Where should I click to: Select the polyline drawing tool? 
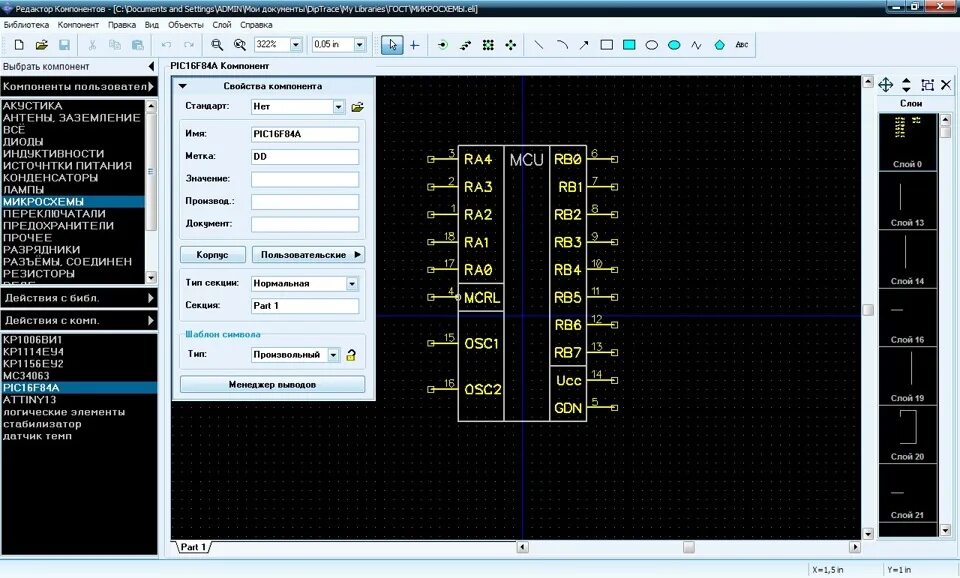[x=697, y=45]
